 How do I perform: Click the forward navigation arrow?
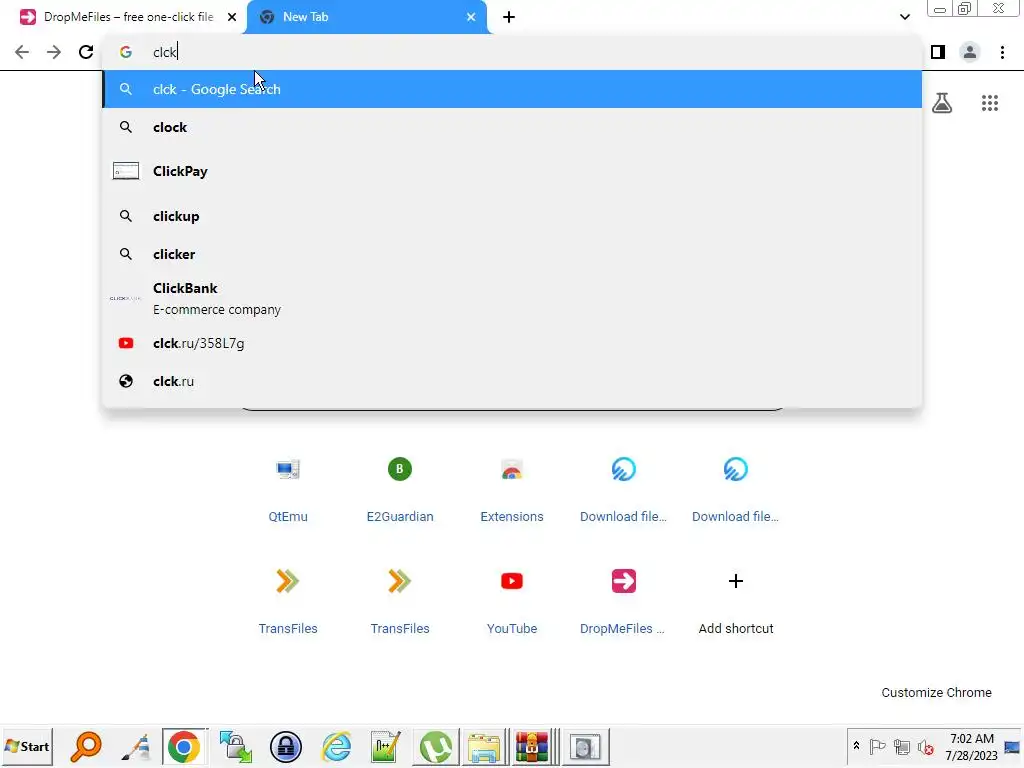click(54, 52)
